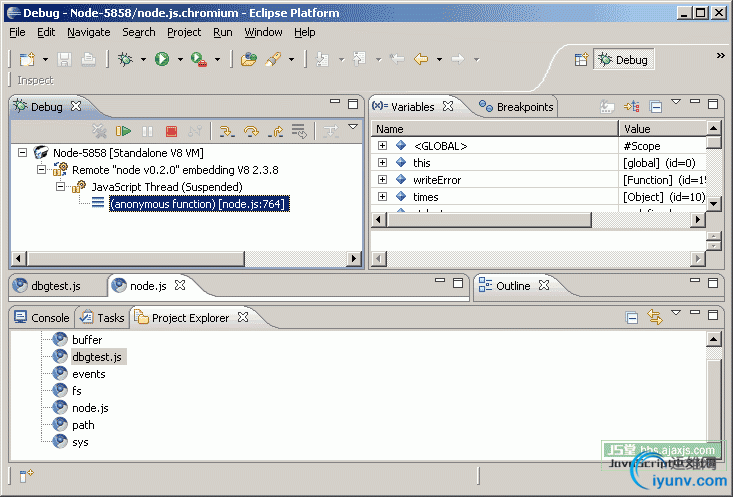Viewport: 733px width, 497px height.
Task: Collapse All in Project Explorer toolbar
Action: tap(632, 318)
